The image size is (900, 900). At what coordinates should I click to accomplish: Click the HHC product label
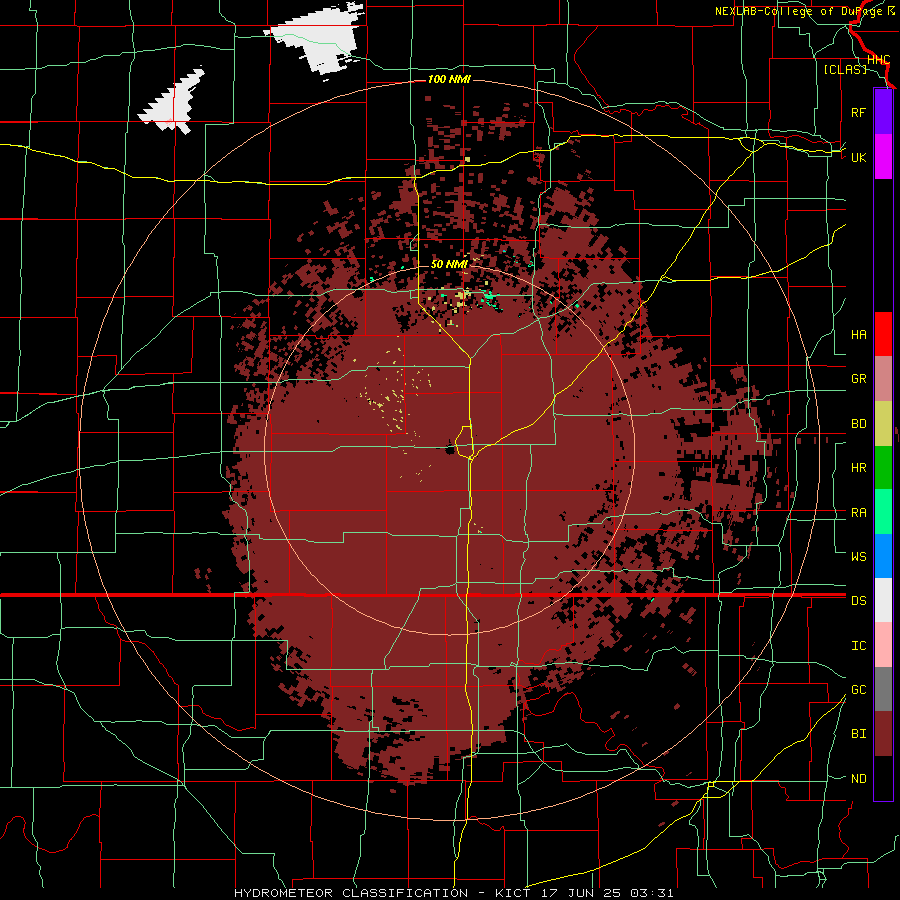tap(879, 60)
